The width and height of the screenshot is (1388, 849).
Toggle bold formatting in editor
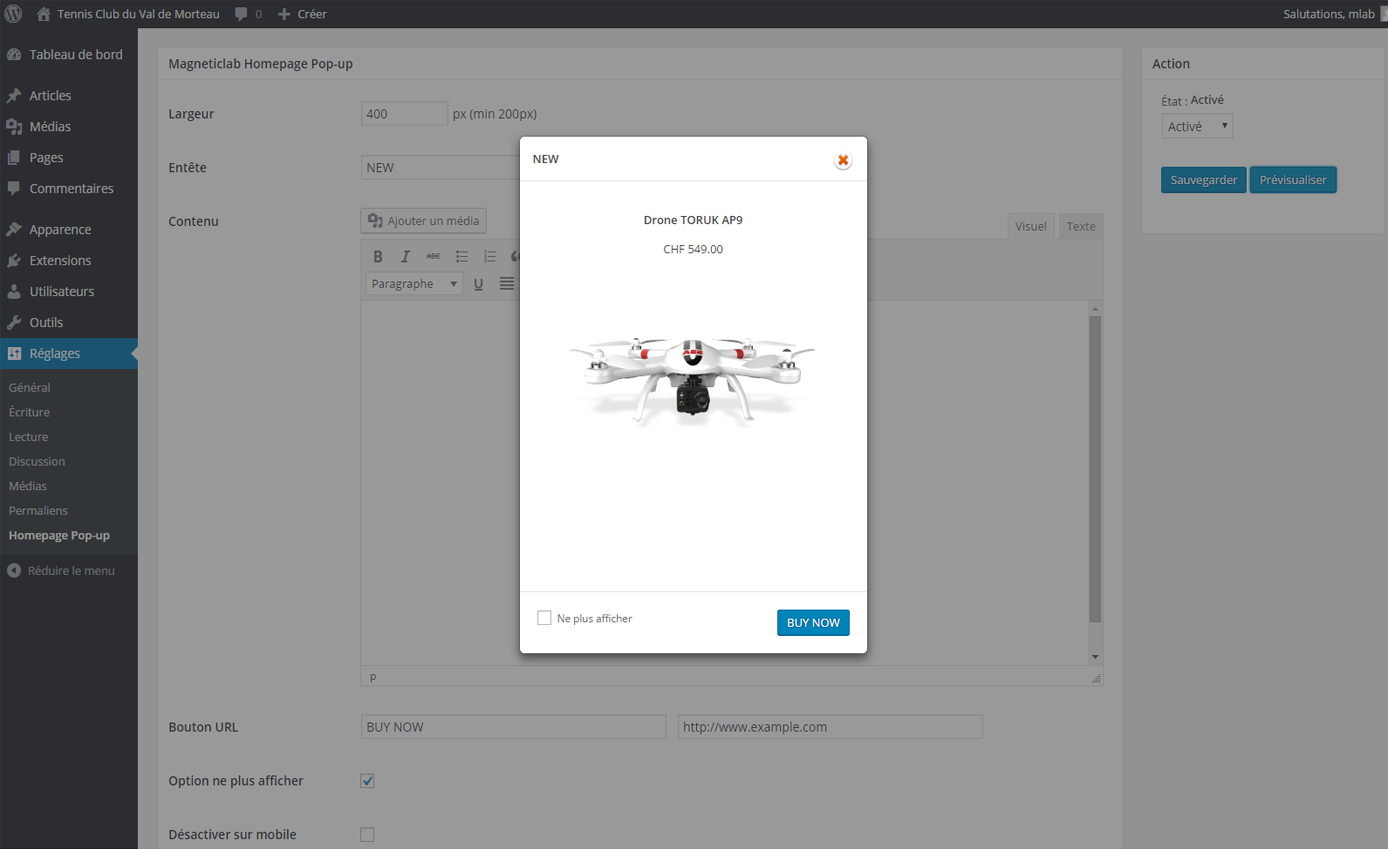coord(378,256)
